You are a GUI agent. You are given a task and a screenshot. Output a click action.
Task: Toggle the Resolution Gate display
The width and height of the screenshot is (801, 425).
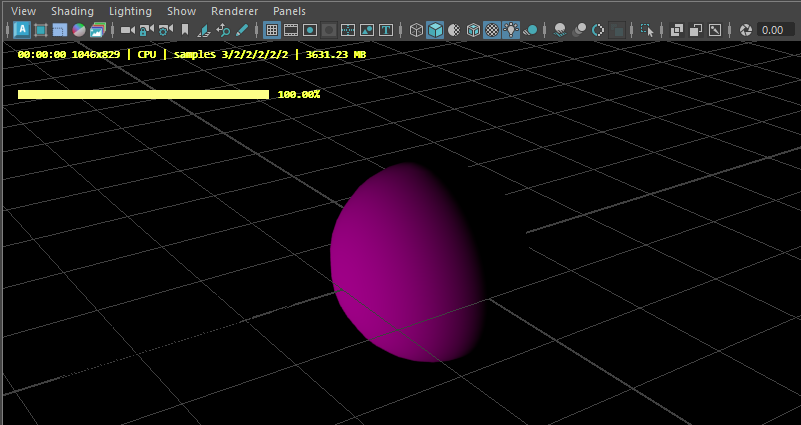tap(310, 30)
